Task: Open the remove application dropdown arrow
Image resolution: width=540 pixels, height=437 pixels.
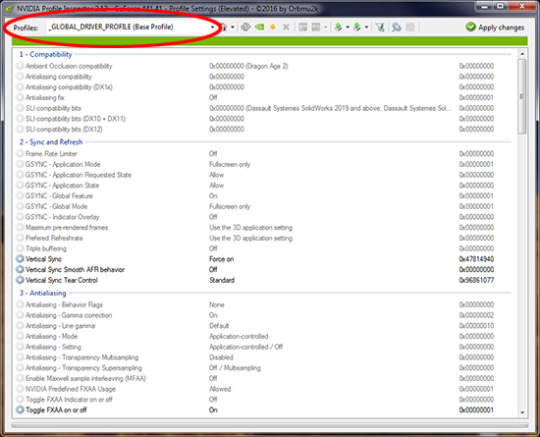Action: [325, 27]
